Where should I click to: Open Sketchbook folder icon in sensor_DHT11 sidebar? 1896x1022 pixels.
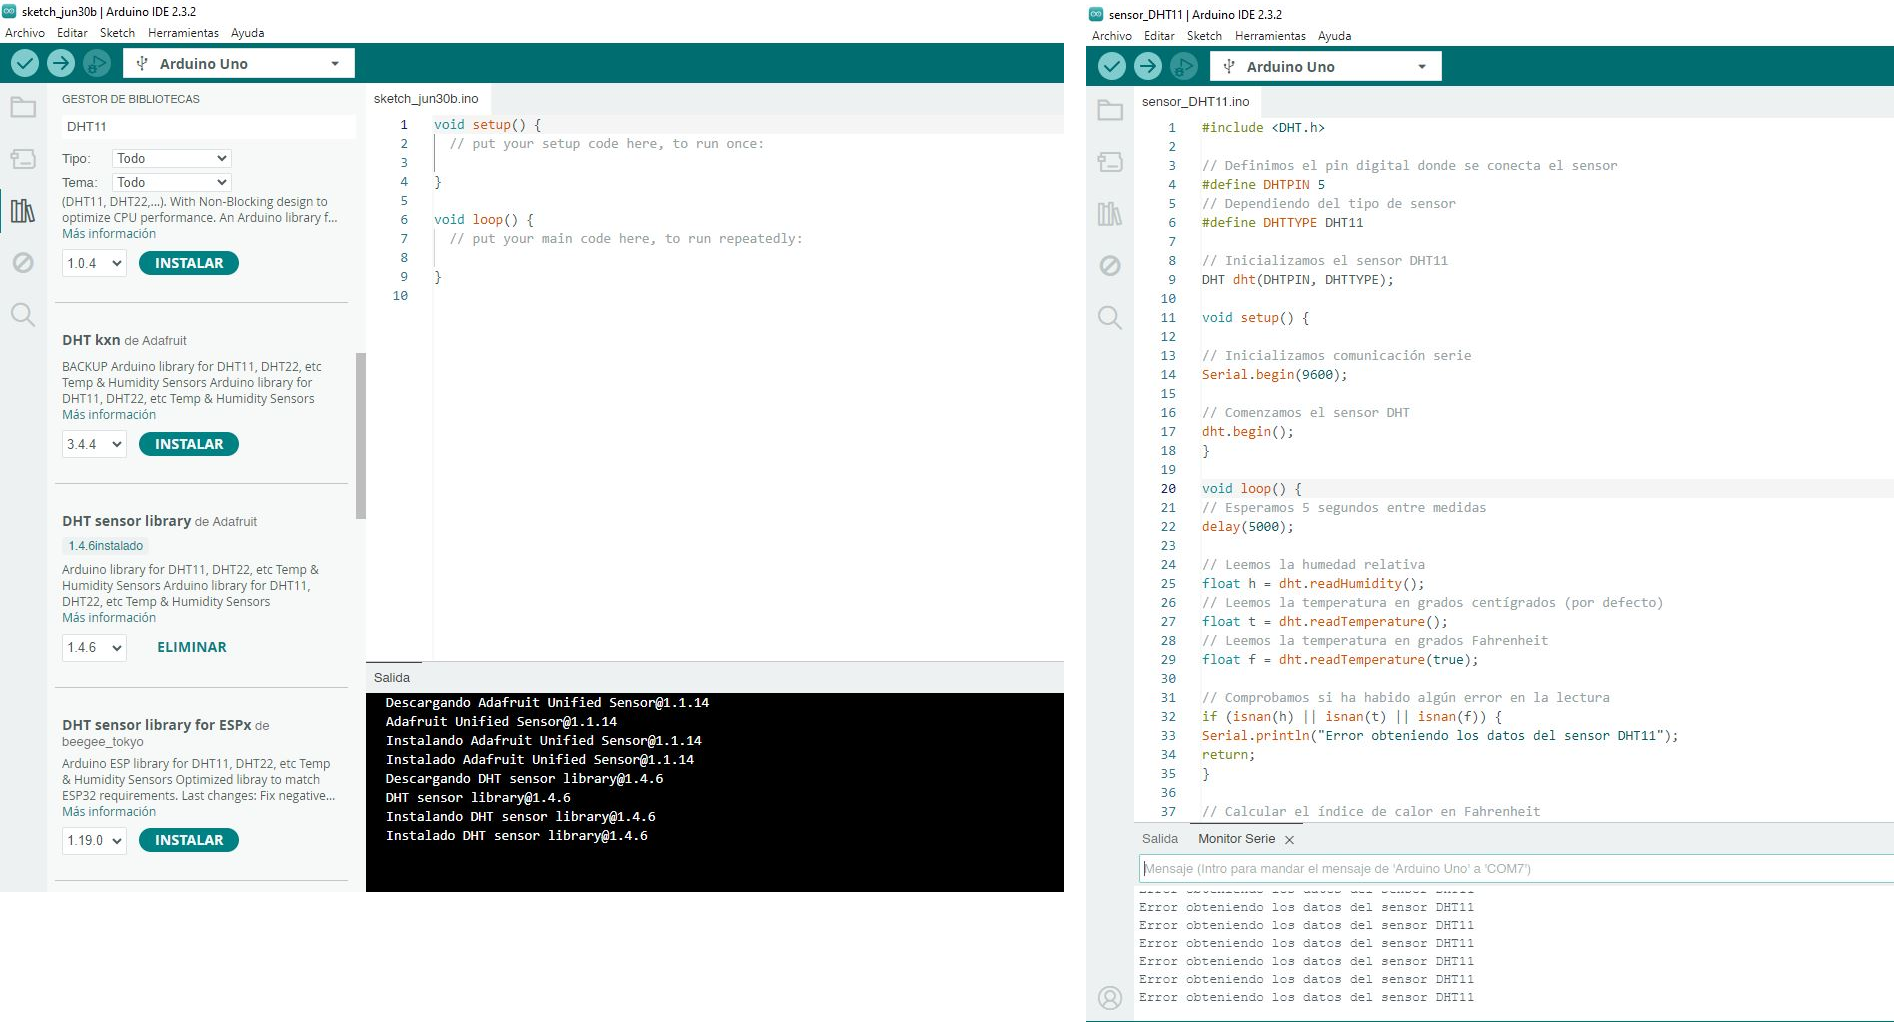click(1110, 110)
